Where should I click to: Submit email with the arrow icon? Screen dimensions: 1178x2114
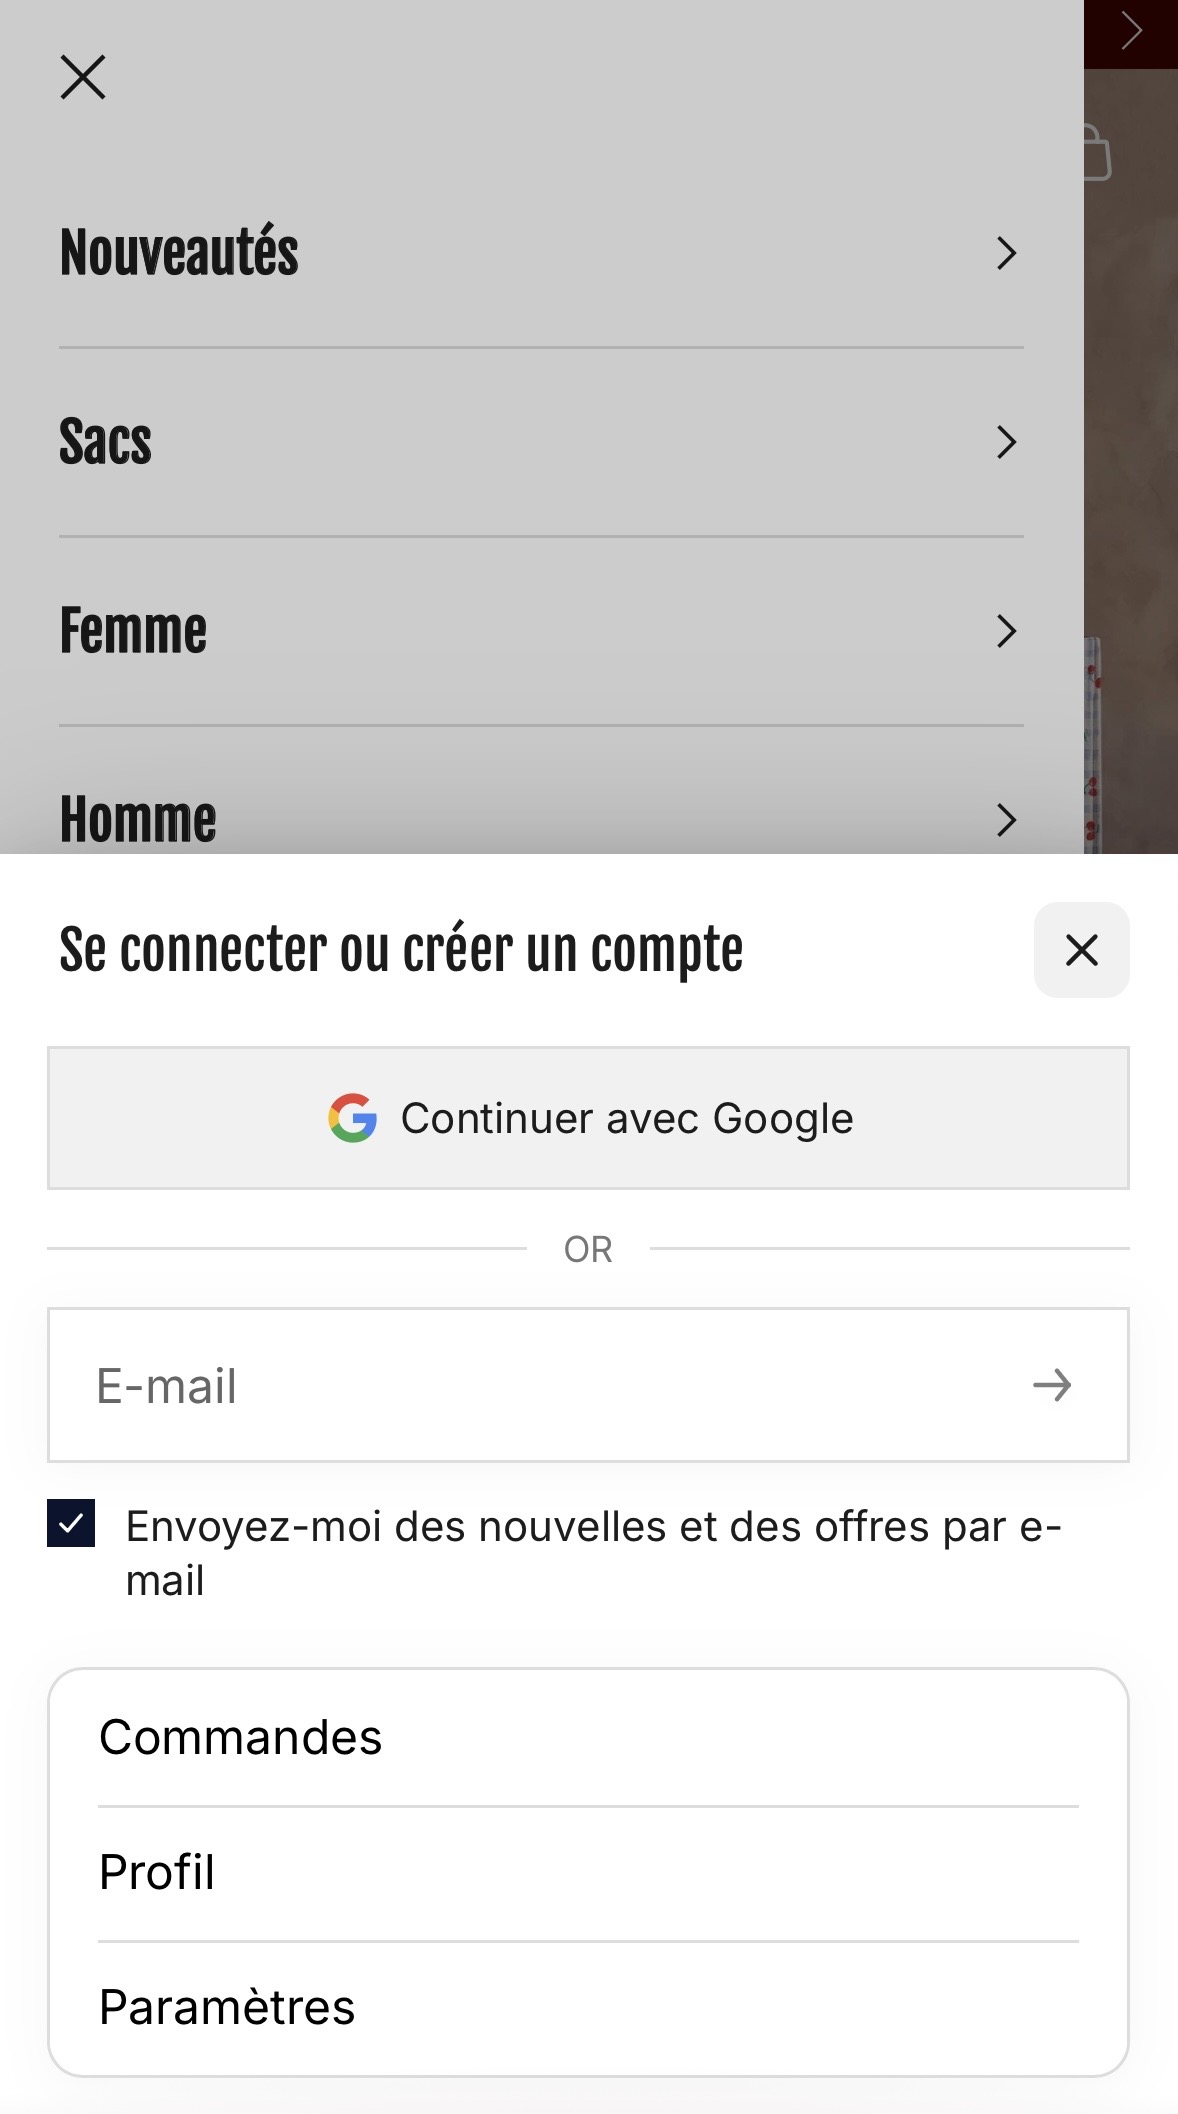point(1052,1386)
